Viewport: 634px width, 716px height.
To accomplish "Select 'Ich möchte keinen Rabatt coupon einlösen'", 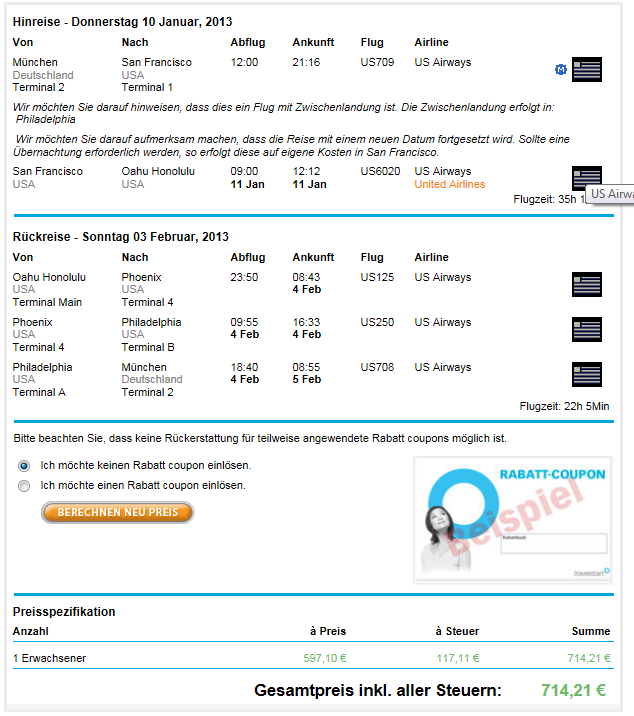I will (24, 466).
